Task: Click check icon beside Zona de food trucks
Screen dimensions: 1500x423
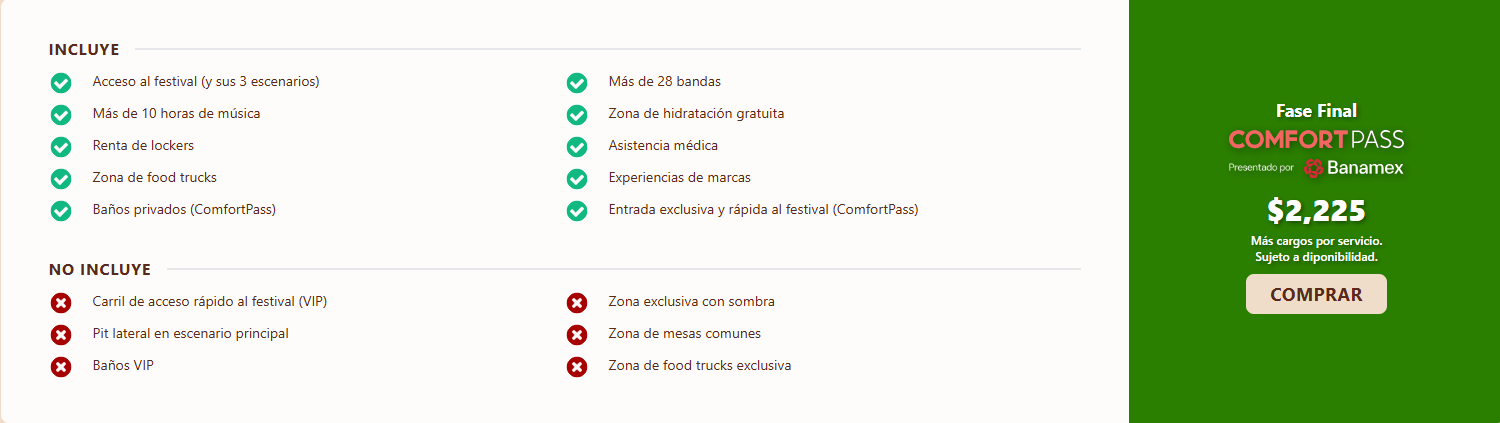Action: click(61, 178)
